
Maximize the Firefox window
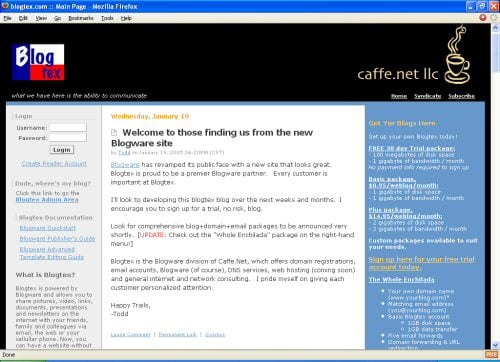(482, 6)
